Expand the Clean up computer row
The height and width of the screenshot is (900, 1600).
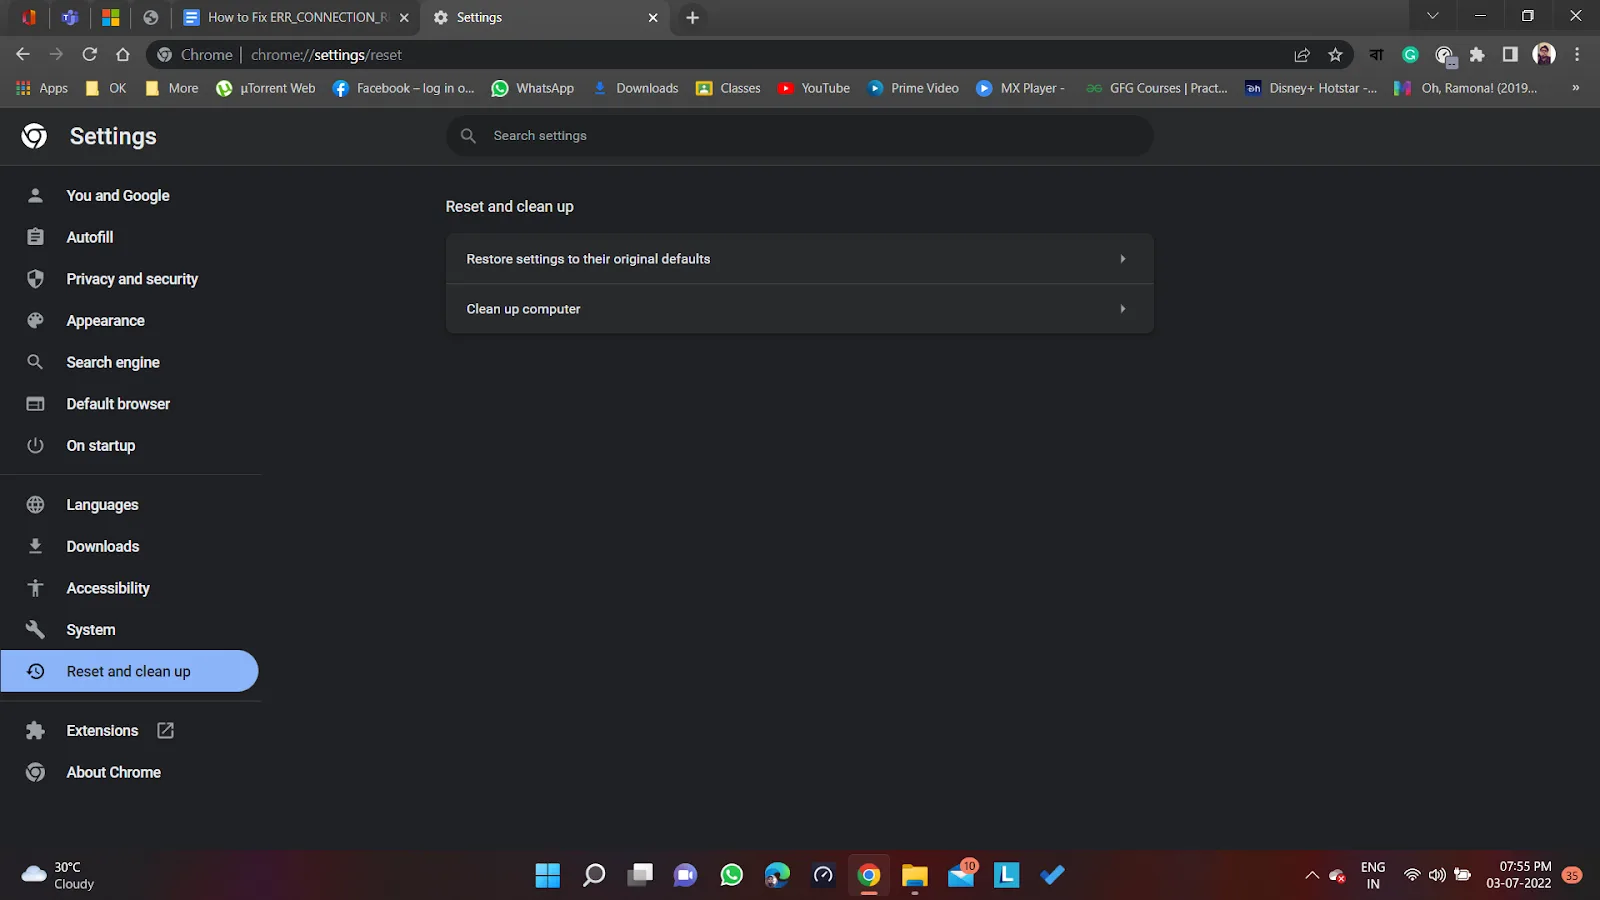tap(799, 309)
